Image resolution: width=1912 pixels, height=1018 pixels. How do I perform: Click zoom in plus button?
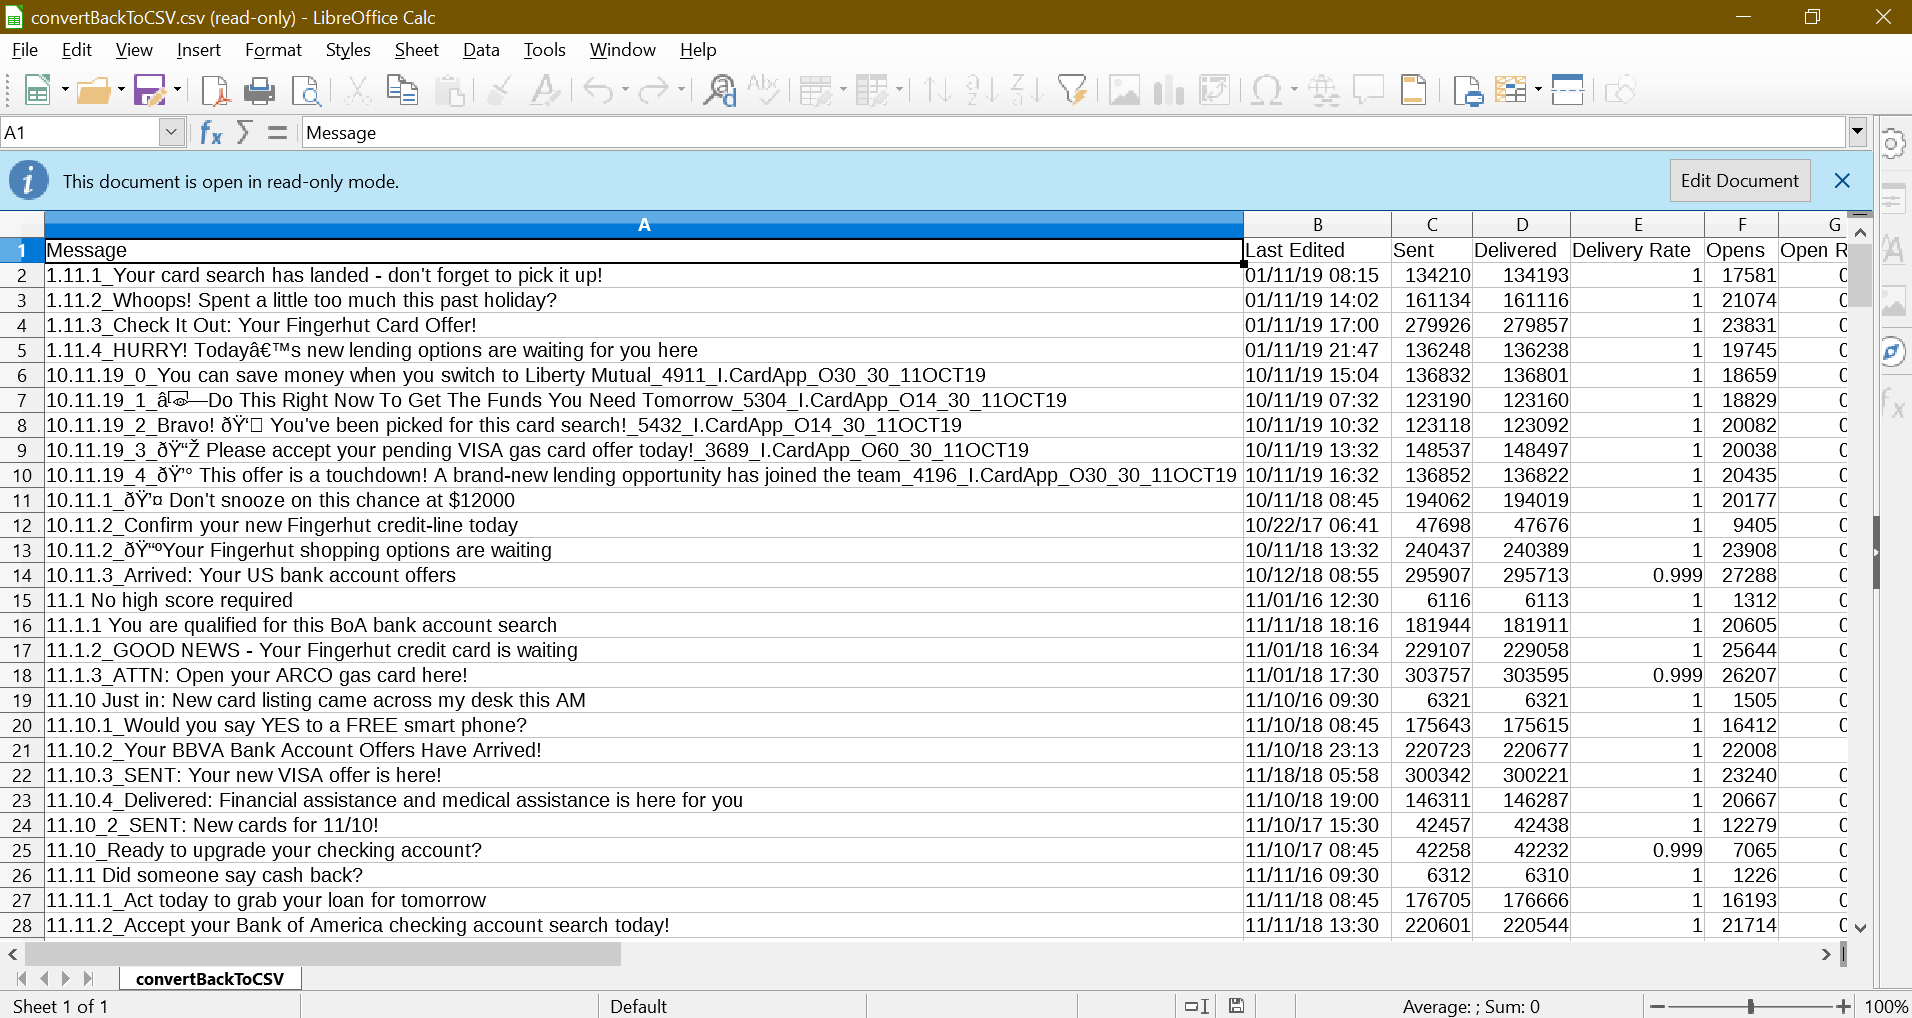tap(1843, 1006)
